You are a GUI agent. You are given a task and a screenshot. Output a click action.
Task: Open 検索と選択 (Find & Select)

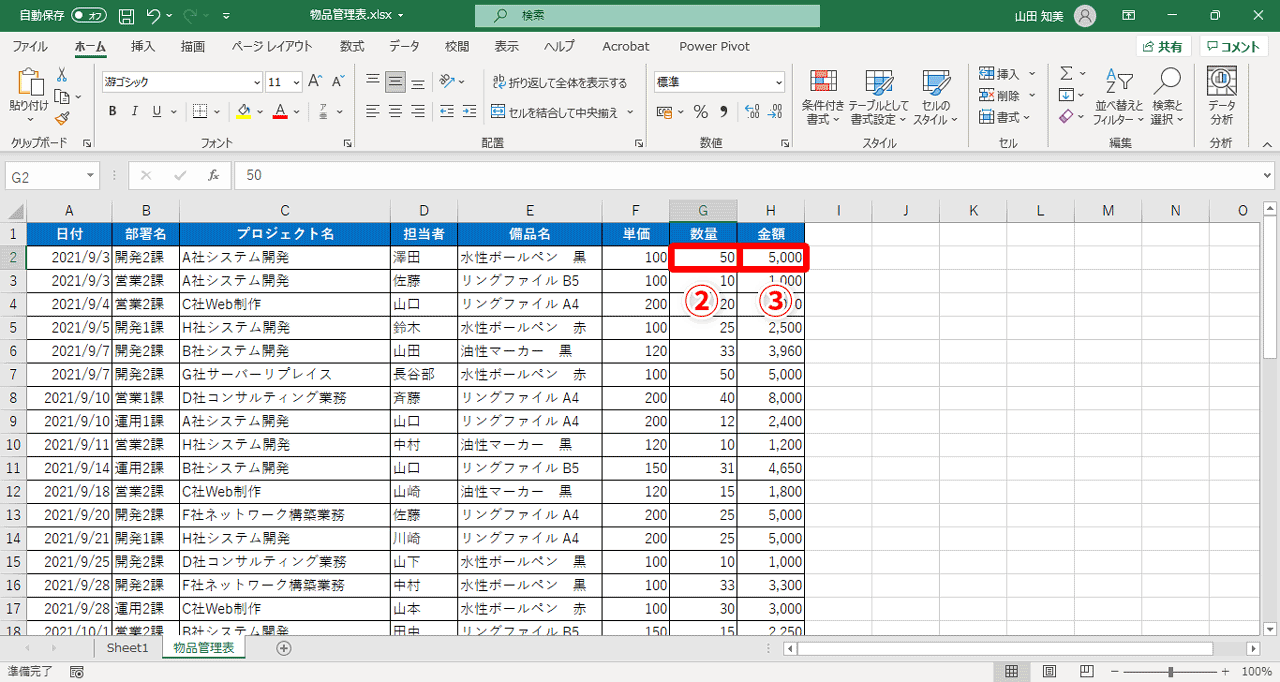[x=1167, y=100]
